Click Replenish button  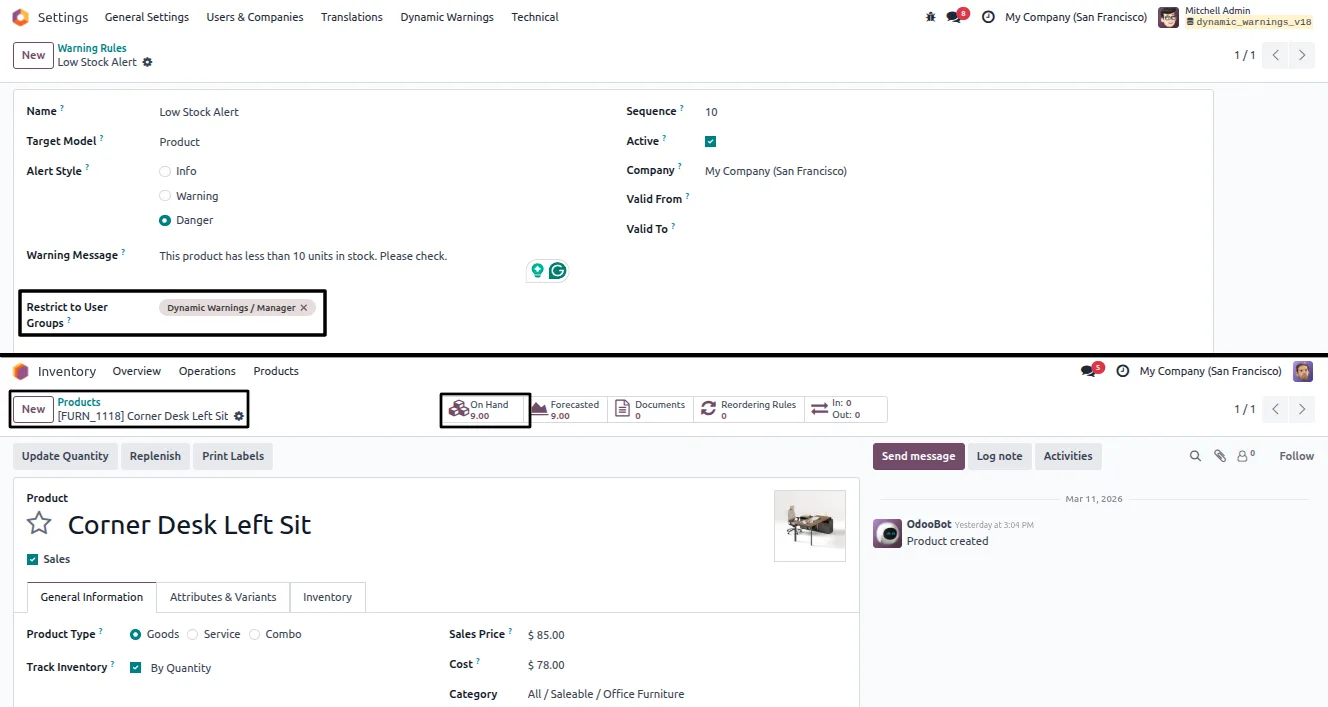155,456
